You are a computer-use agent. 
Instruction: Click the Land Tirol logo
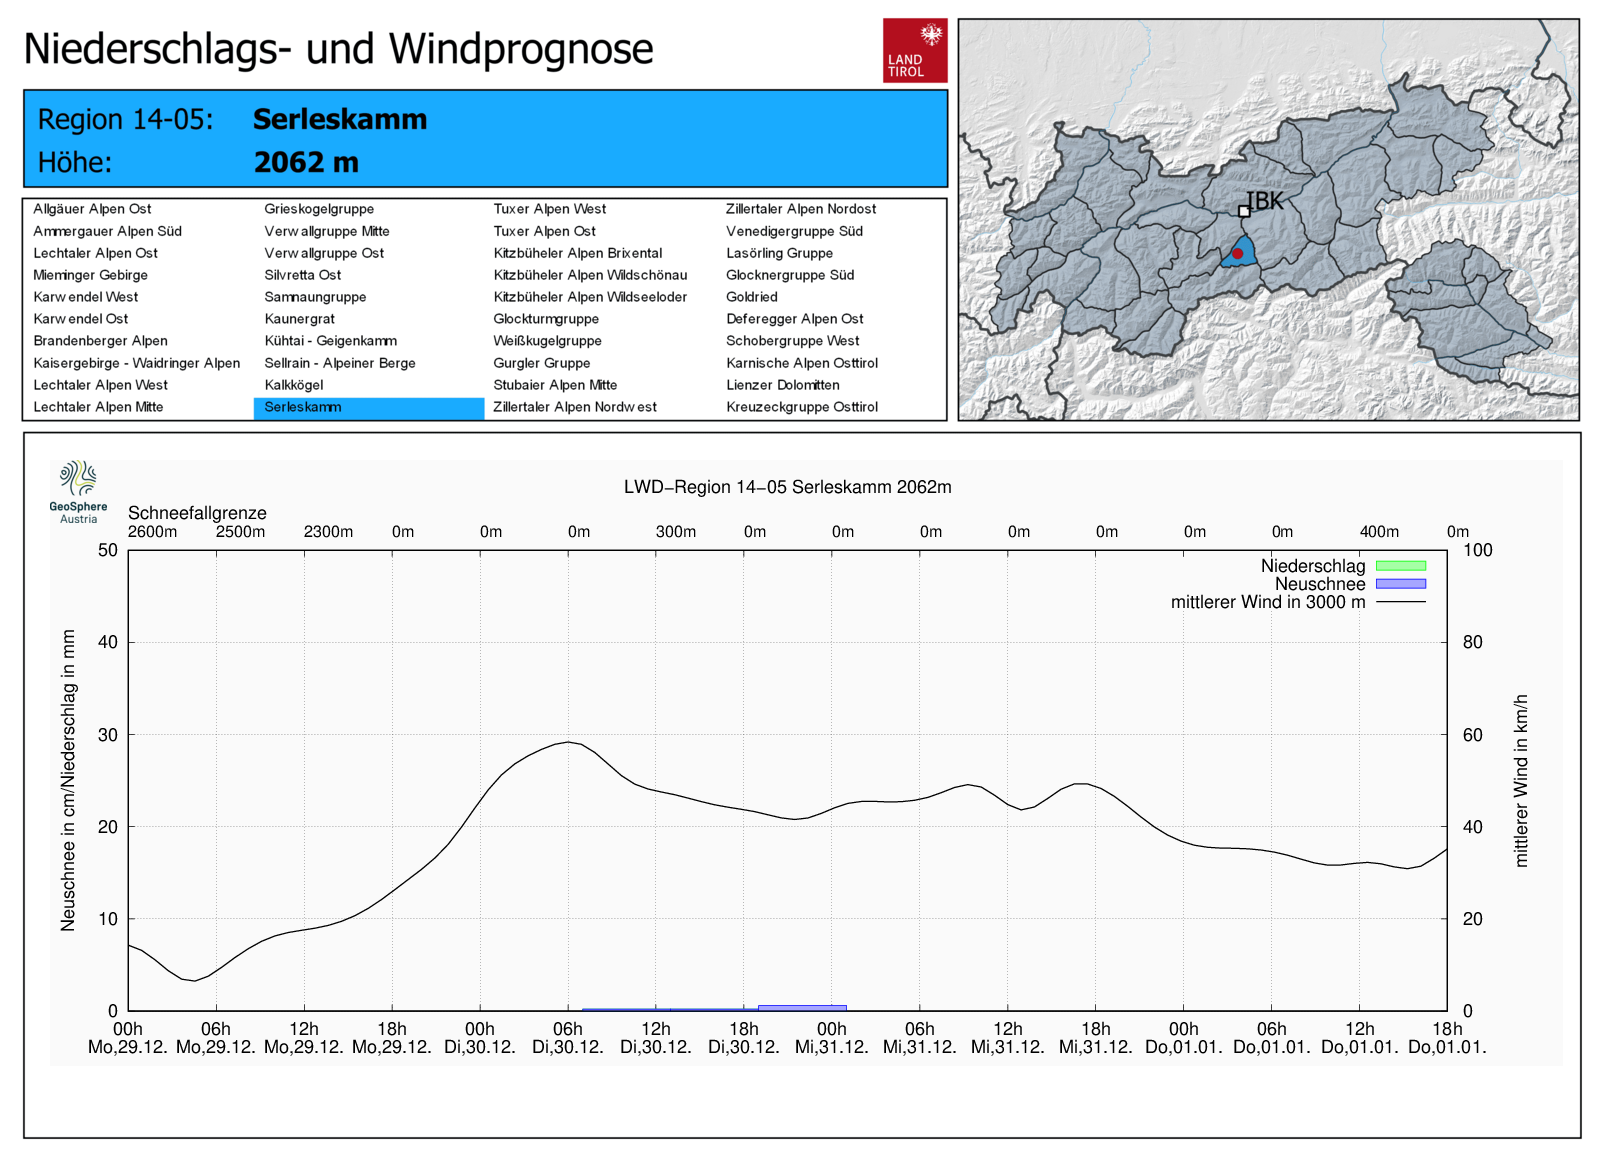[915, 50]
